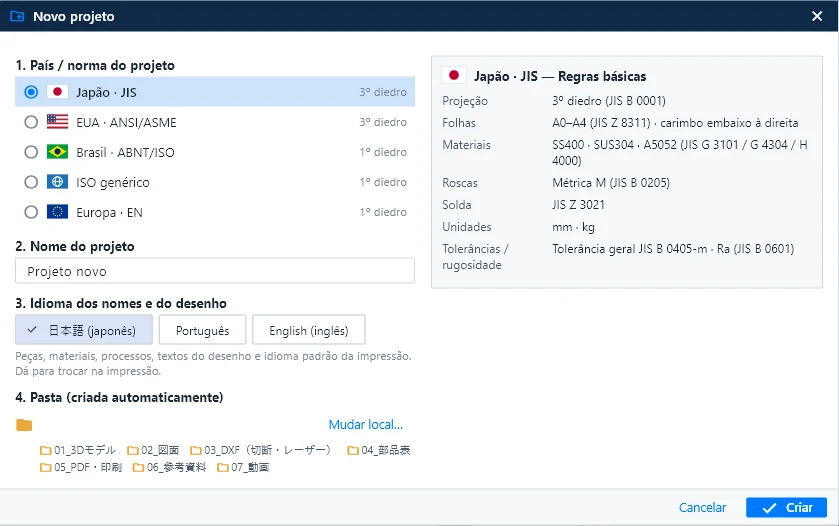The height and width of the screenshot is (526, 839).
Task: Choose 日本語 (japonês) language option
Action: [84, 330]
